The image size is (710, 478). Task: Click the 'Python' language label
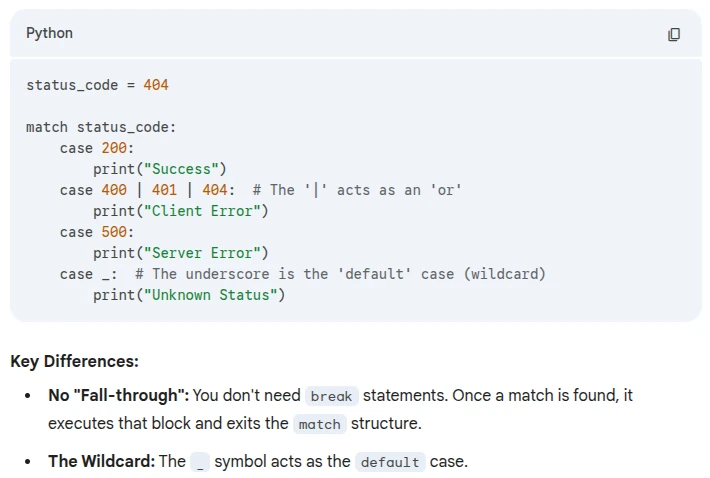pyautogui.click(x=49, y=33)
